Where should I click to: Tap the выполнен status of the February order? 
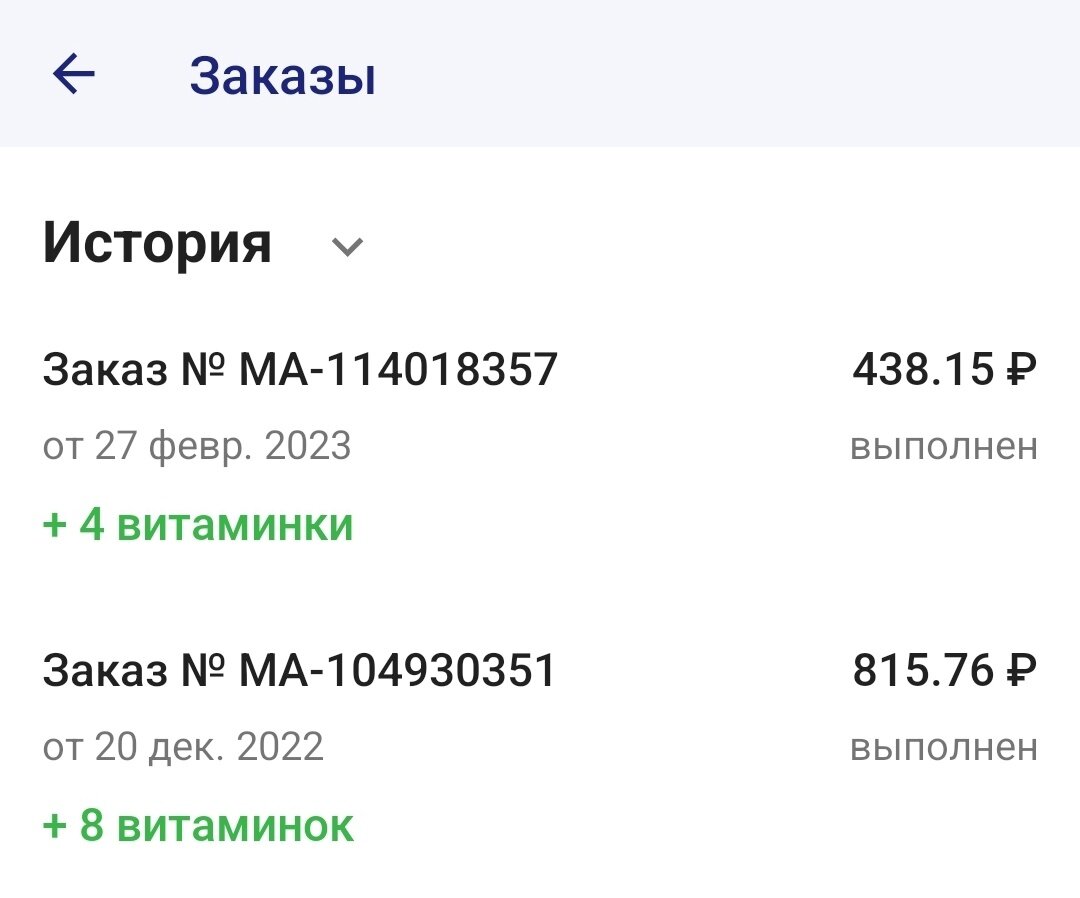click(944, 446)
